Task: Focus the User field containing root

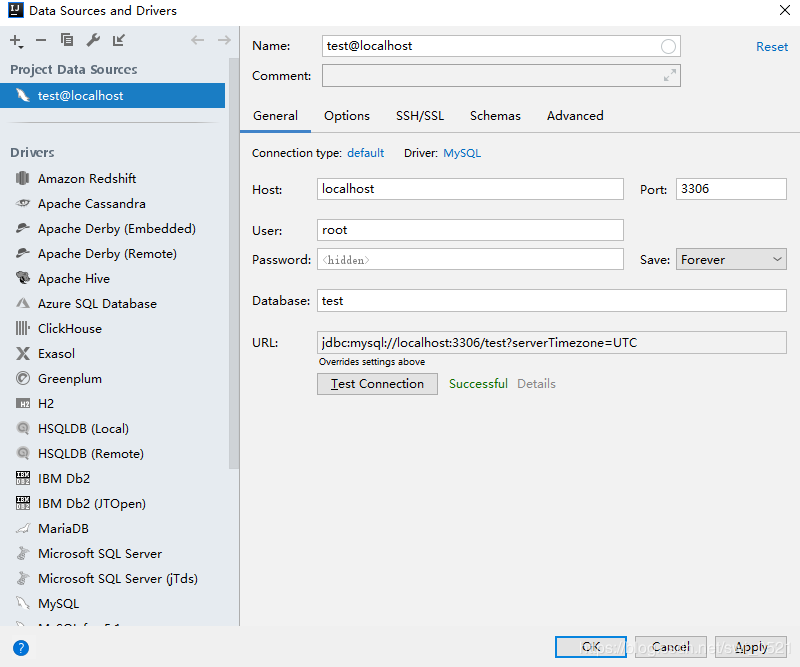Action: click(x=470, y=230)
